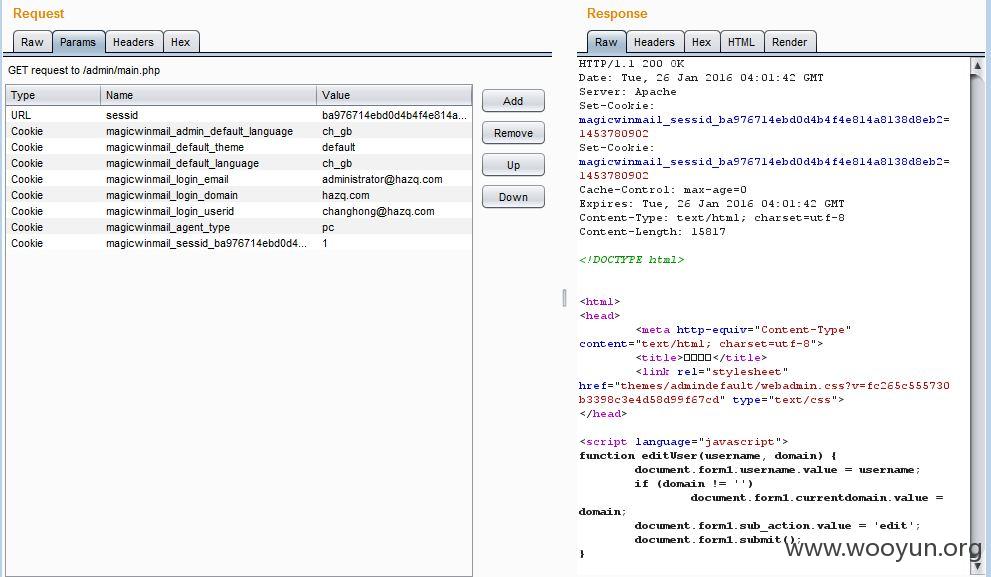Sort by the Type column header
991x577 pixels.
[53, 95]
